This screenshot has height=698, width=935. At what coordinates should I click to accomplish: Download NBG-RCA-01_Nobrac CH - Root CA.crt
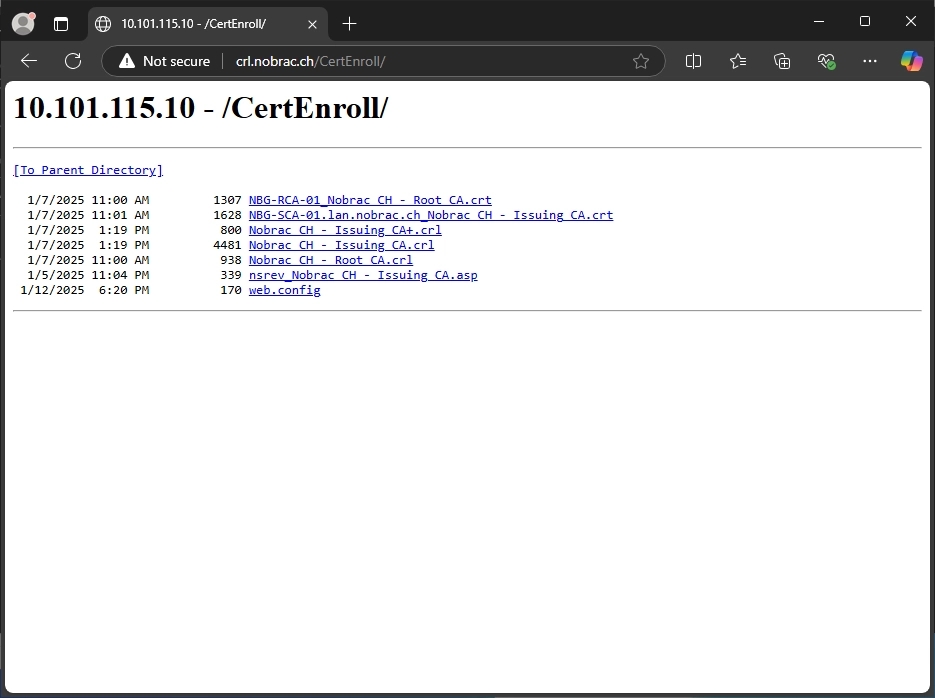(370, 200)
